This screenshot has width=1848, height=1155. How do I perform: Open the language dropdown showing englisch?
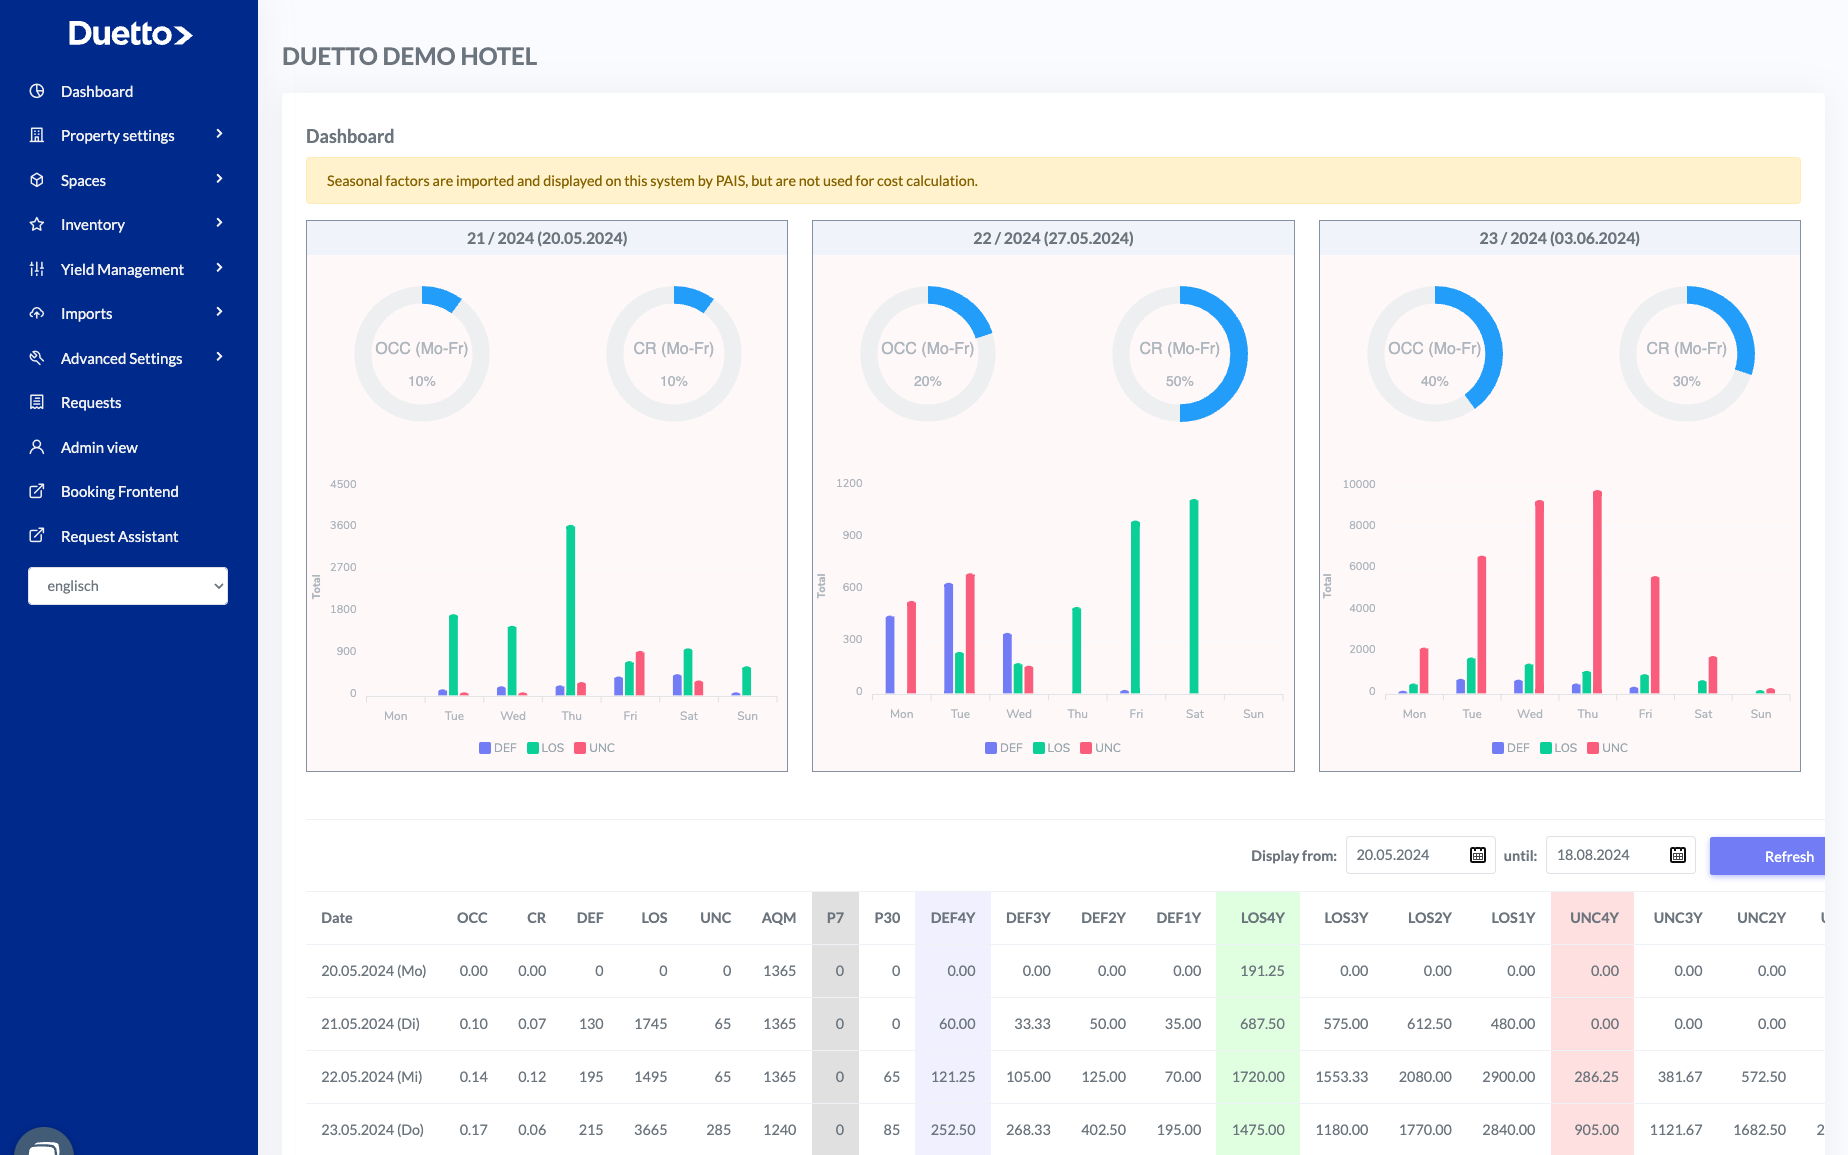tap(128, 586)
